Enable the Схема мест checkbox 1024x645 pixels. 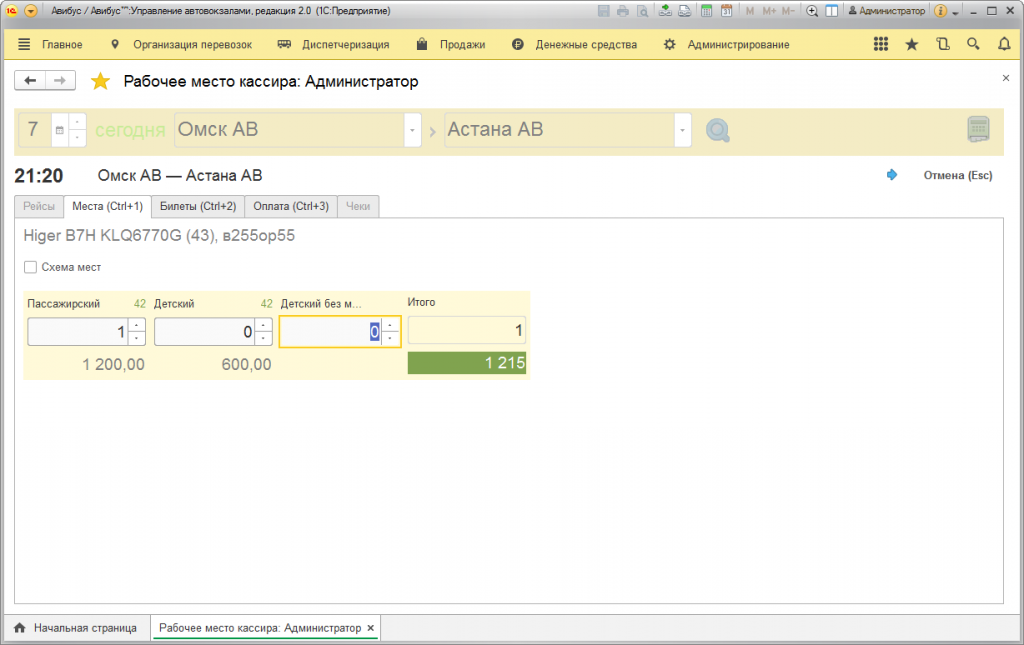coord(30,267)
